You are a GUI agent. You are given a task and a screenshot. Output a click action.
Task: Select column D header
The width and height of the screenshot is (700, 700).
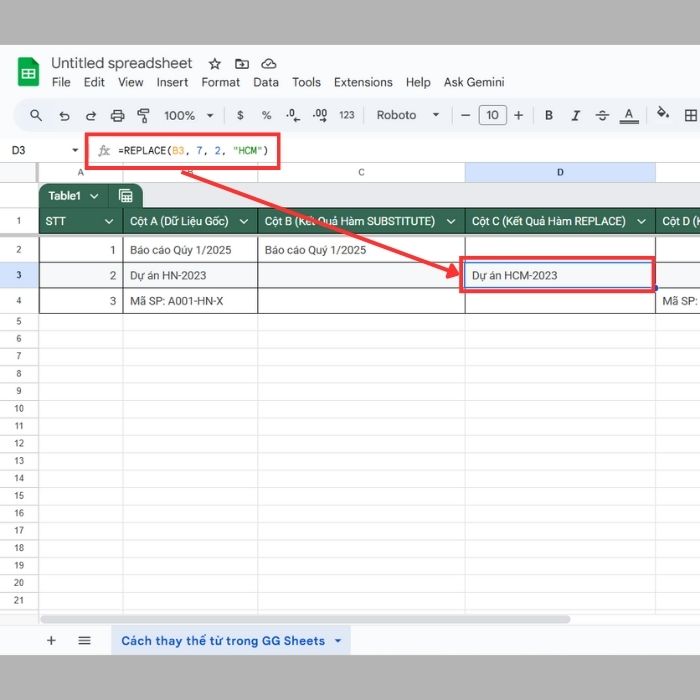point(560,172)
